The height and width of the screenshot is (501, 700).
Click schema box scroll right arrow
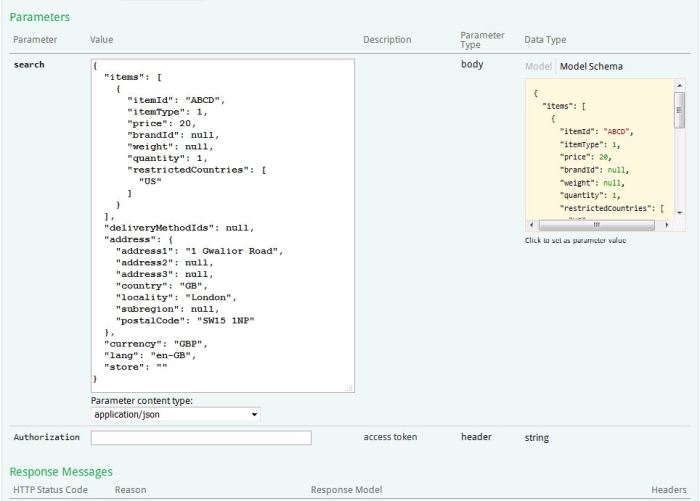667,225
